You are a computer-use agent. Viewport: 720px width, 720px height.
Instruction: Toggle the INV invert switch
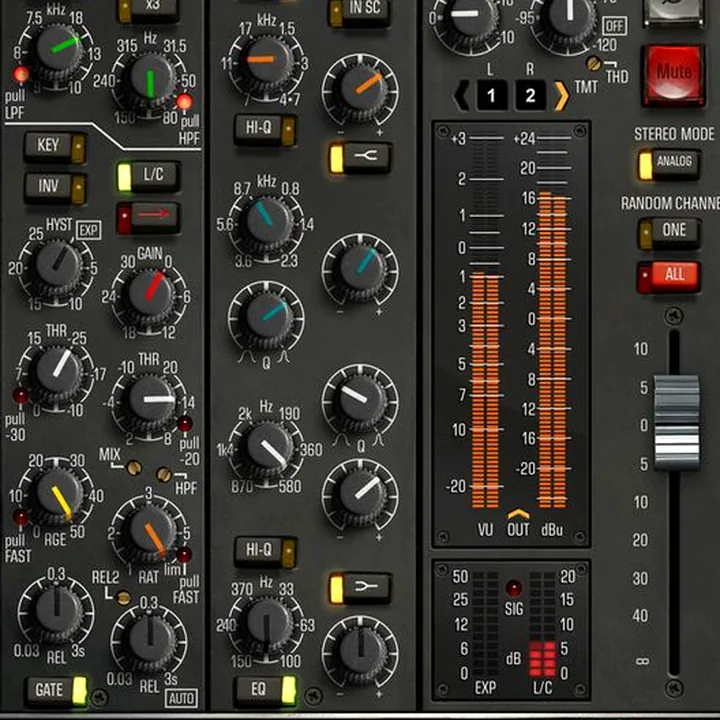tap(55, 187)
